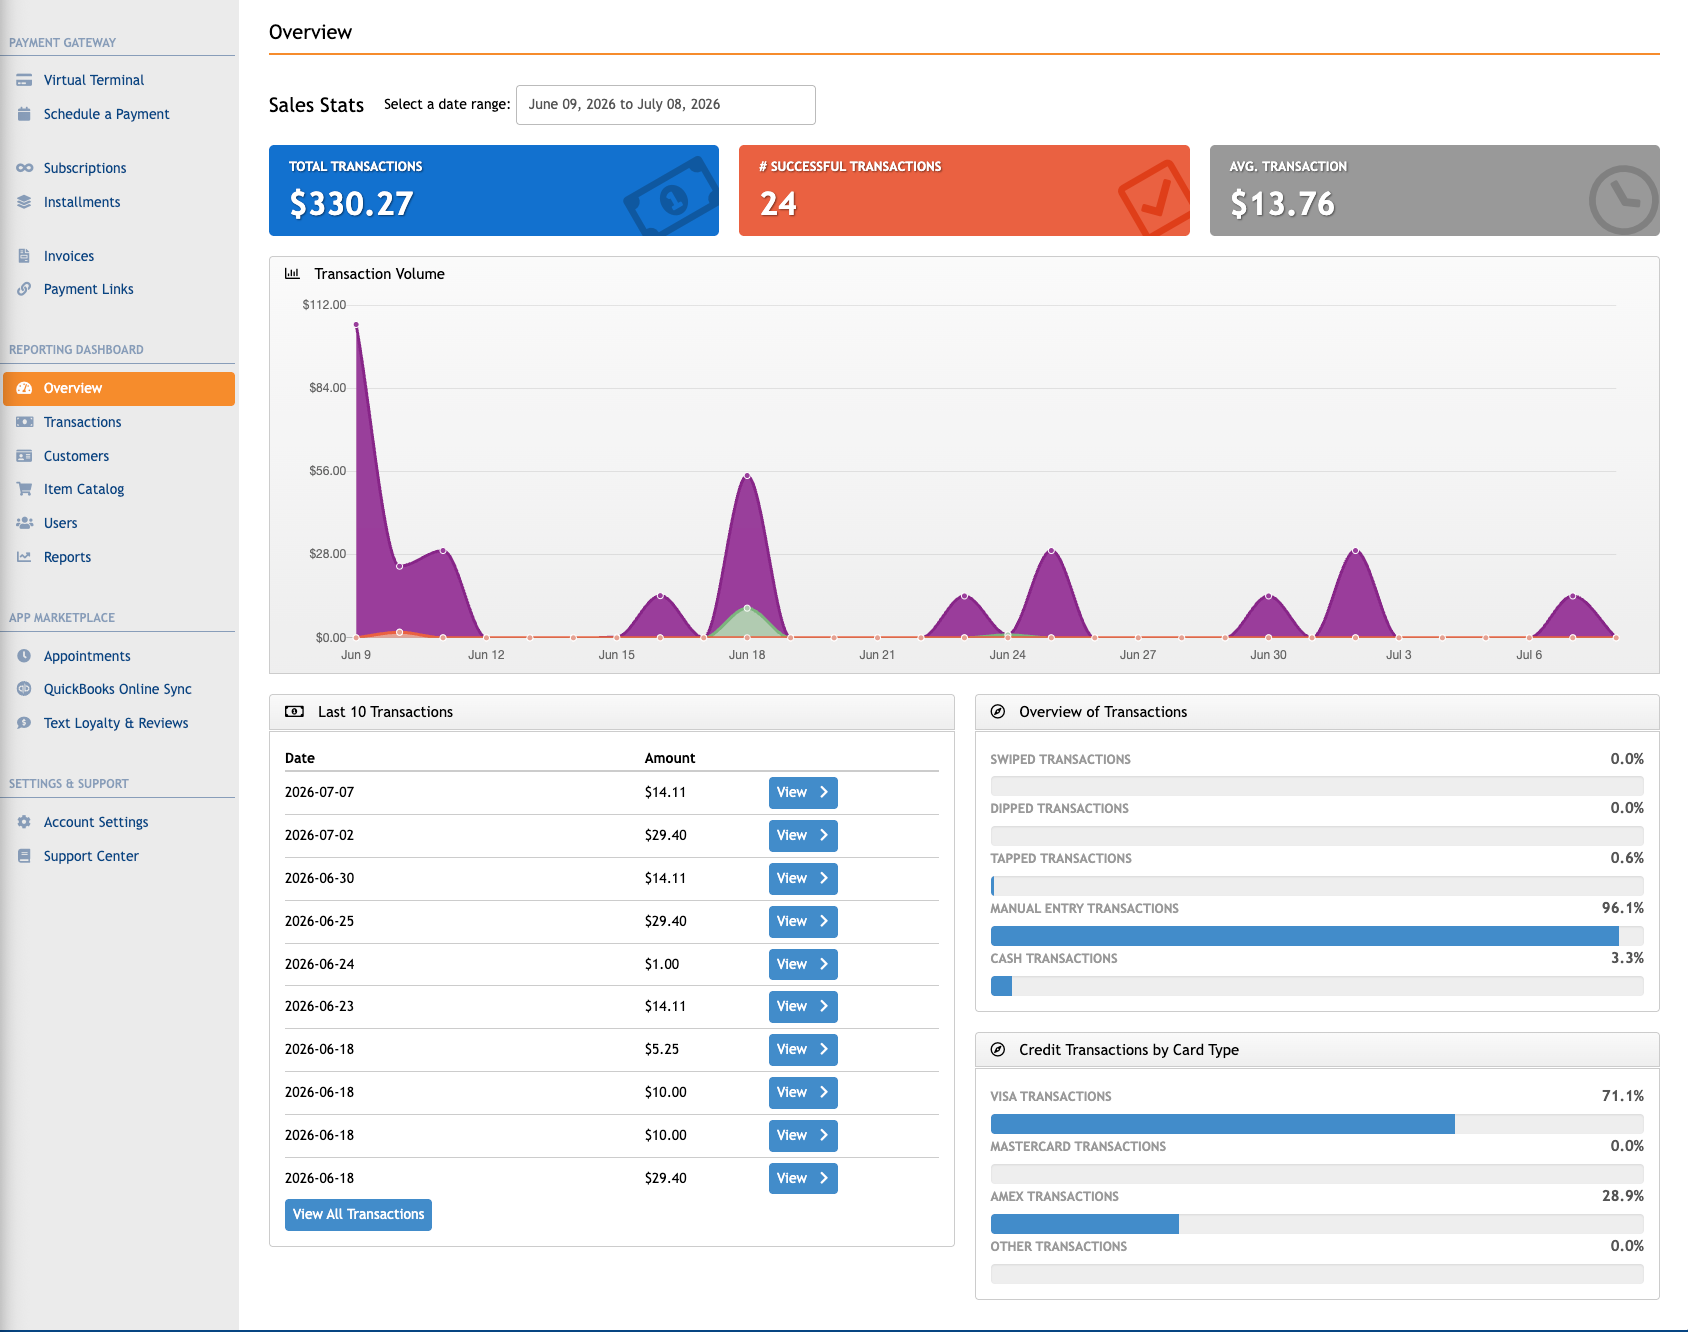Click the Transaction Volume bar chart icon

pyautogui.click(x=292, y=273)
